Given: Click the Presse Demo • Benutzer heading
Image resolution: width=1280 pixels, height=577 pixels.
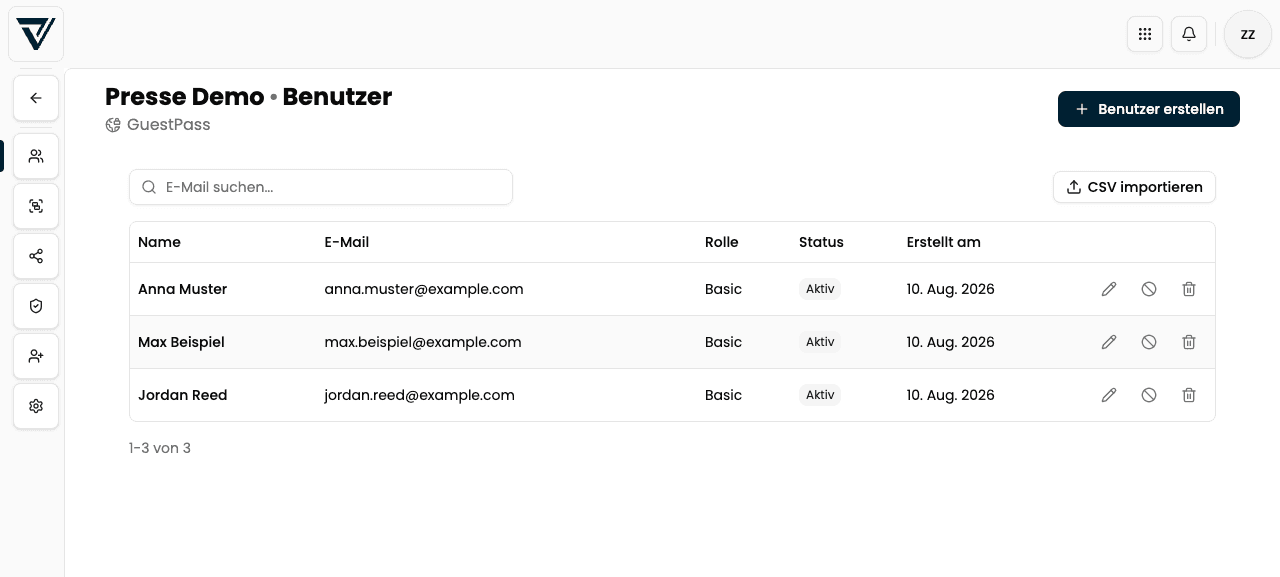Looking at the screenshot, I should pos(248,97).
